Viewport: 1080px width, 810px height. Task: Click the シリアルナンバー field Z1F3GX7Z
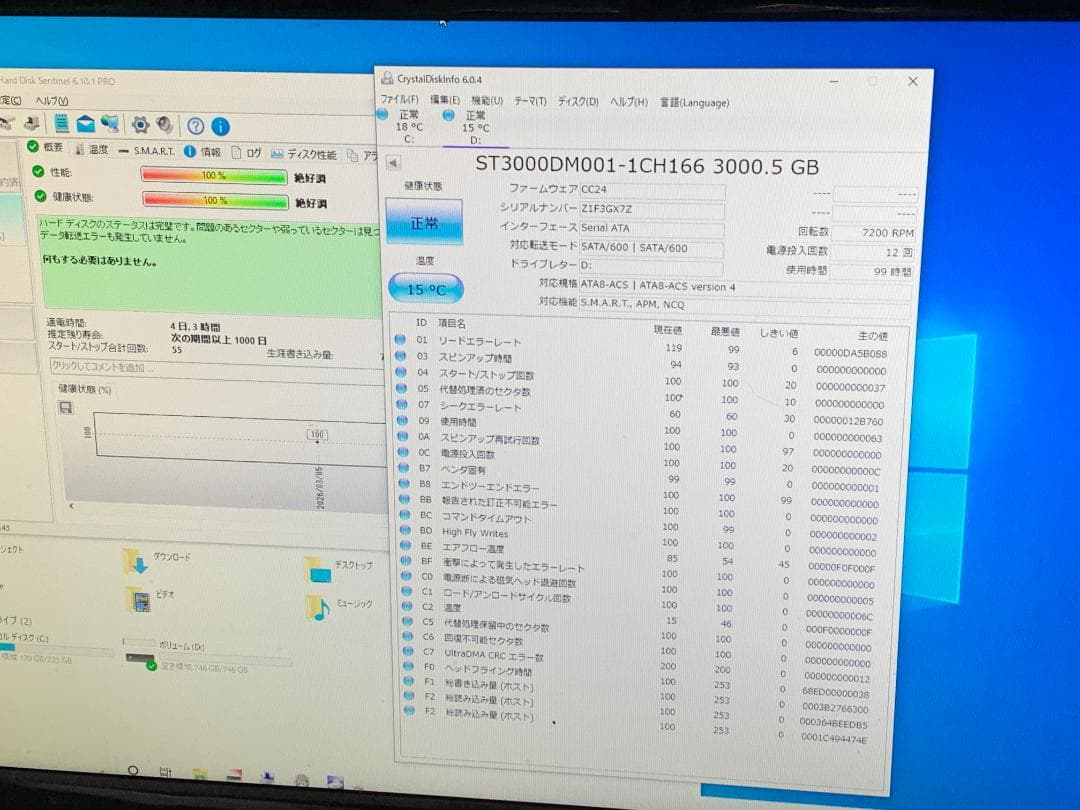tap(652, 209)
